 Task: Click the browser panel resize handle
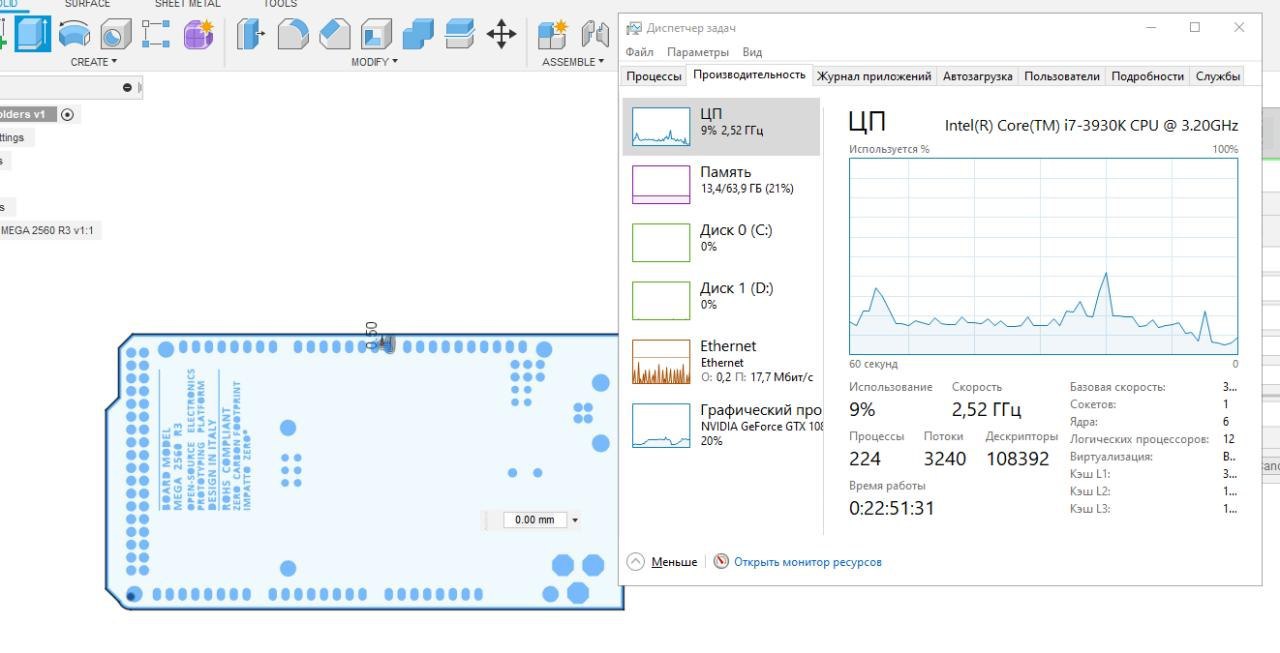140,88
